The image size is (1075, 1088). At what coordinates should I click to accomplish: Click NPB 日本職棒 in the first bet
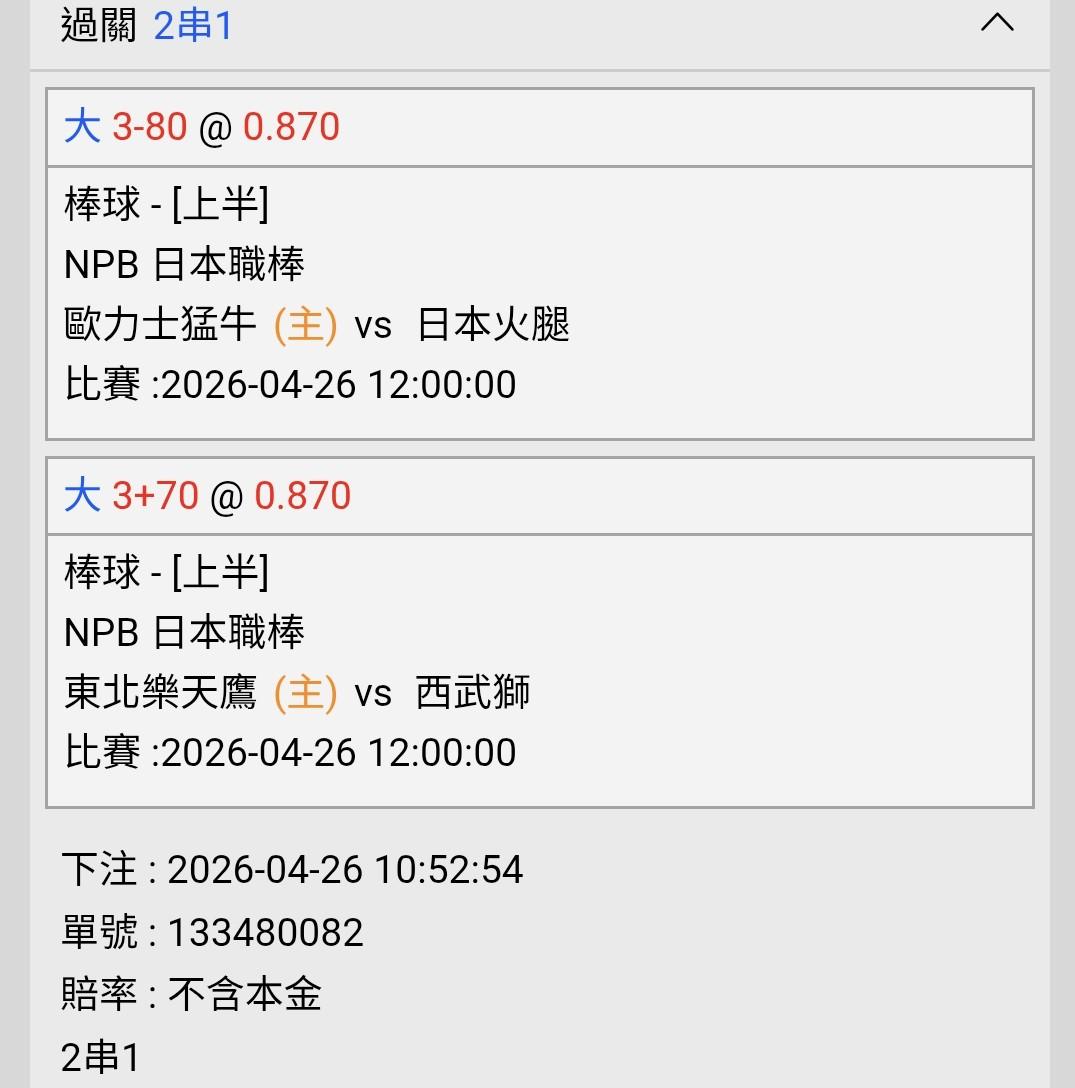[184, 265]
